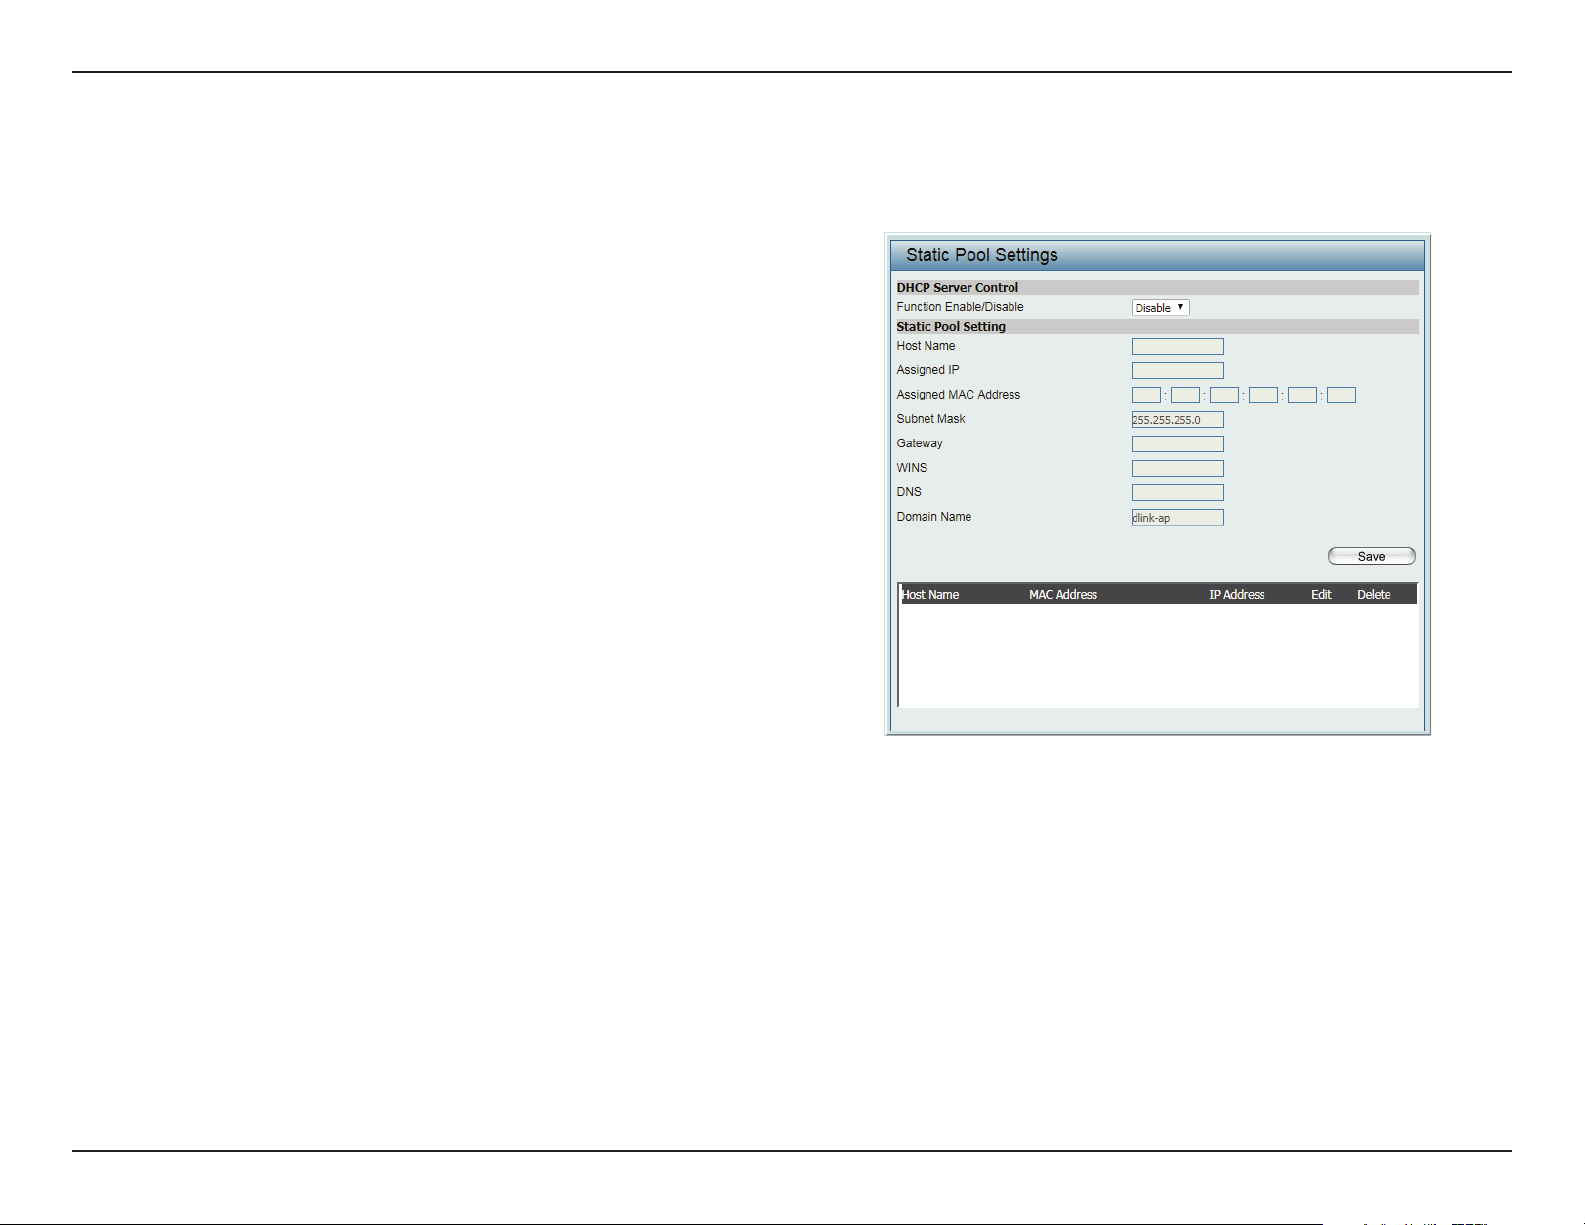This screenshot has height=1225, width=1585.
Task: Click the Save button
Action: click(x=1371, y=556)
